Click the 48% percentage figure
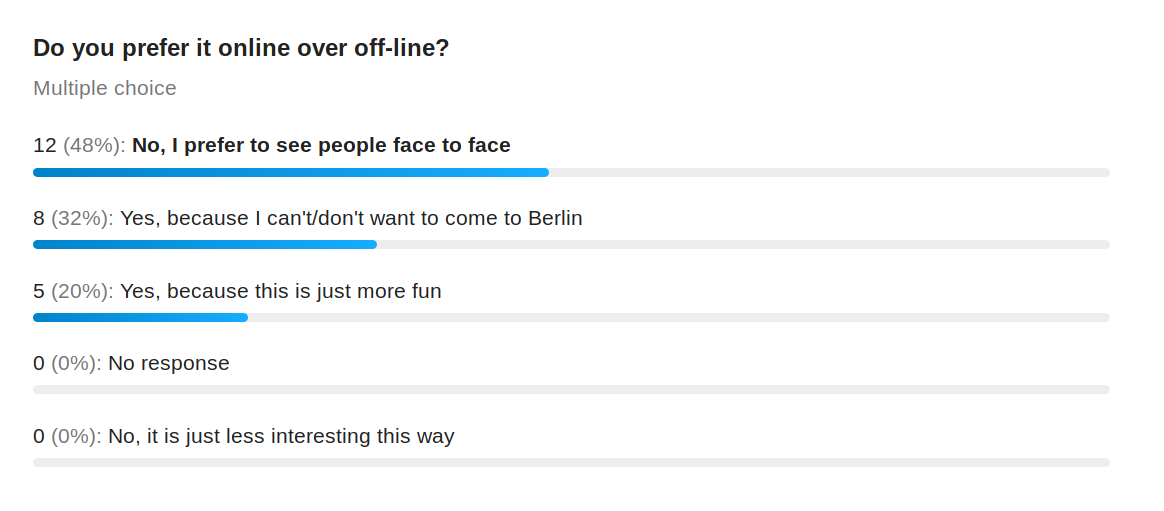 coord(93,146)
